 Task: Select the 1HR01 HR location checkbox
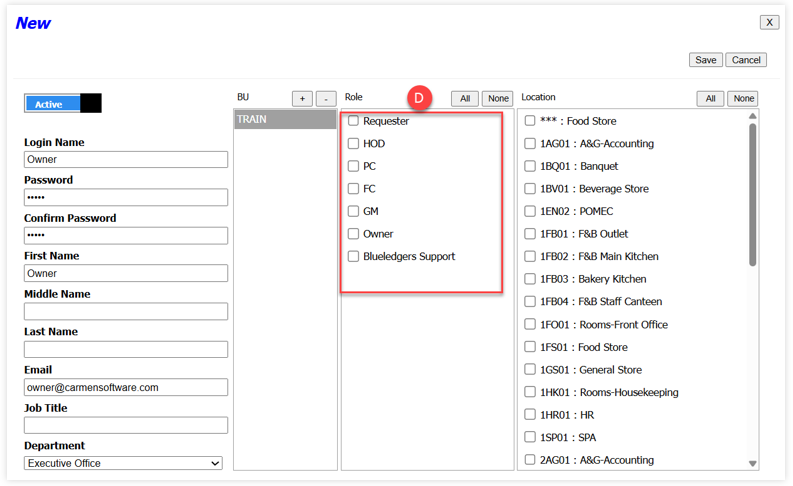(530, 414)
